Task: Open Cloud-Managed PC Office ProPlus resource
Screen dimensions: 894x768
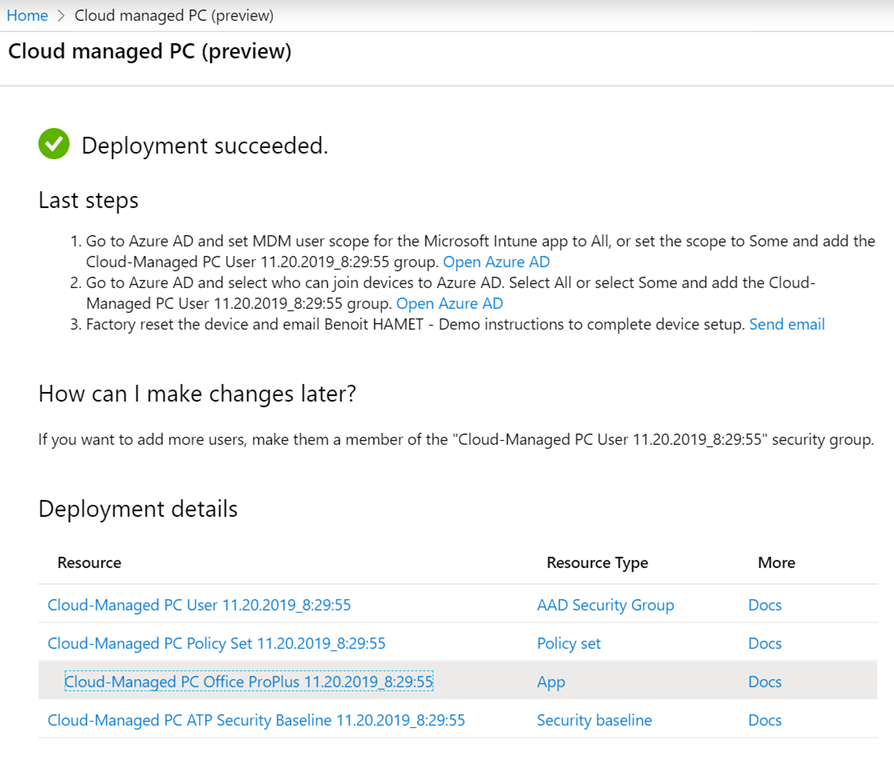Action: [x=248, y=682]
